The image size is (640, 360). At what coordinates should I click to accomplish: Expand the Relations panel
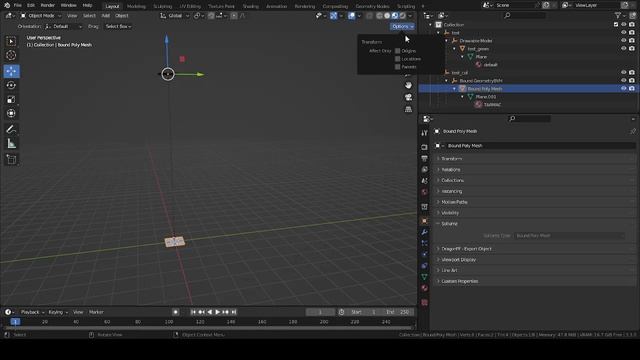click(535, 169)
